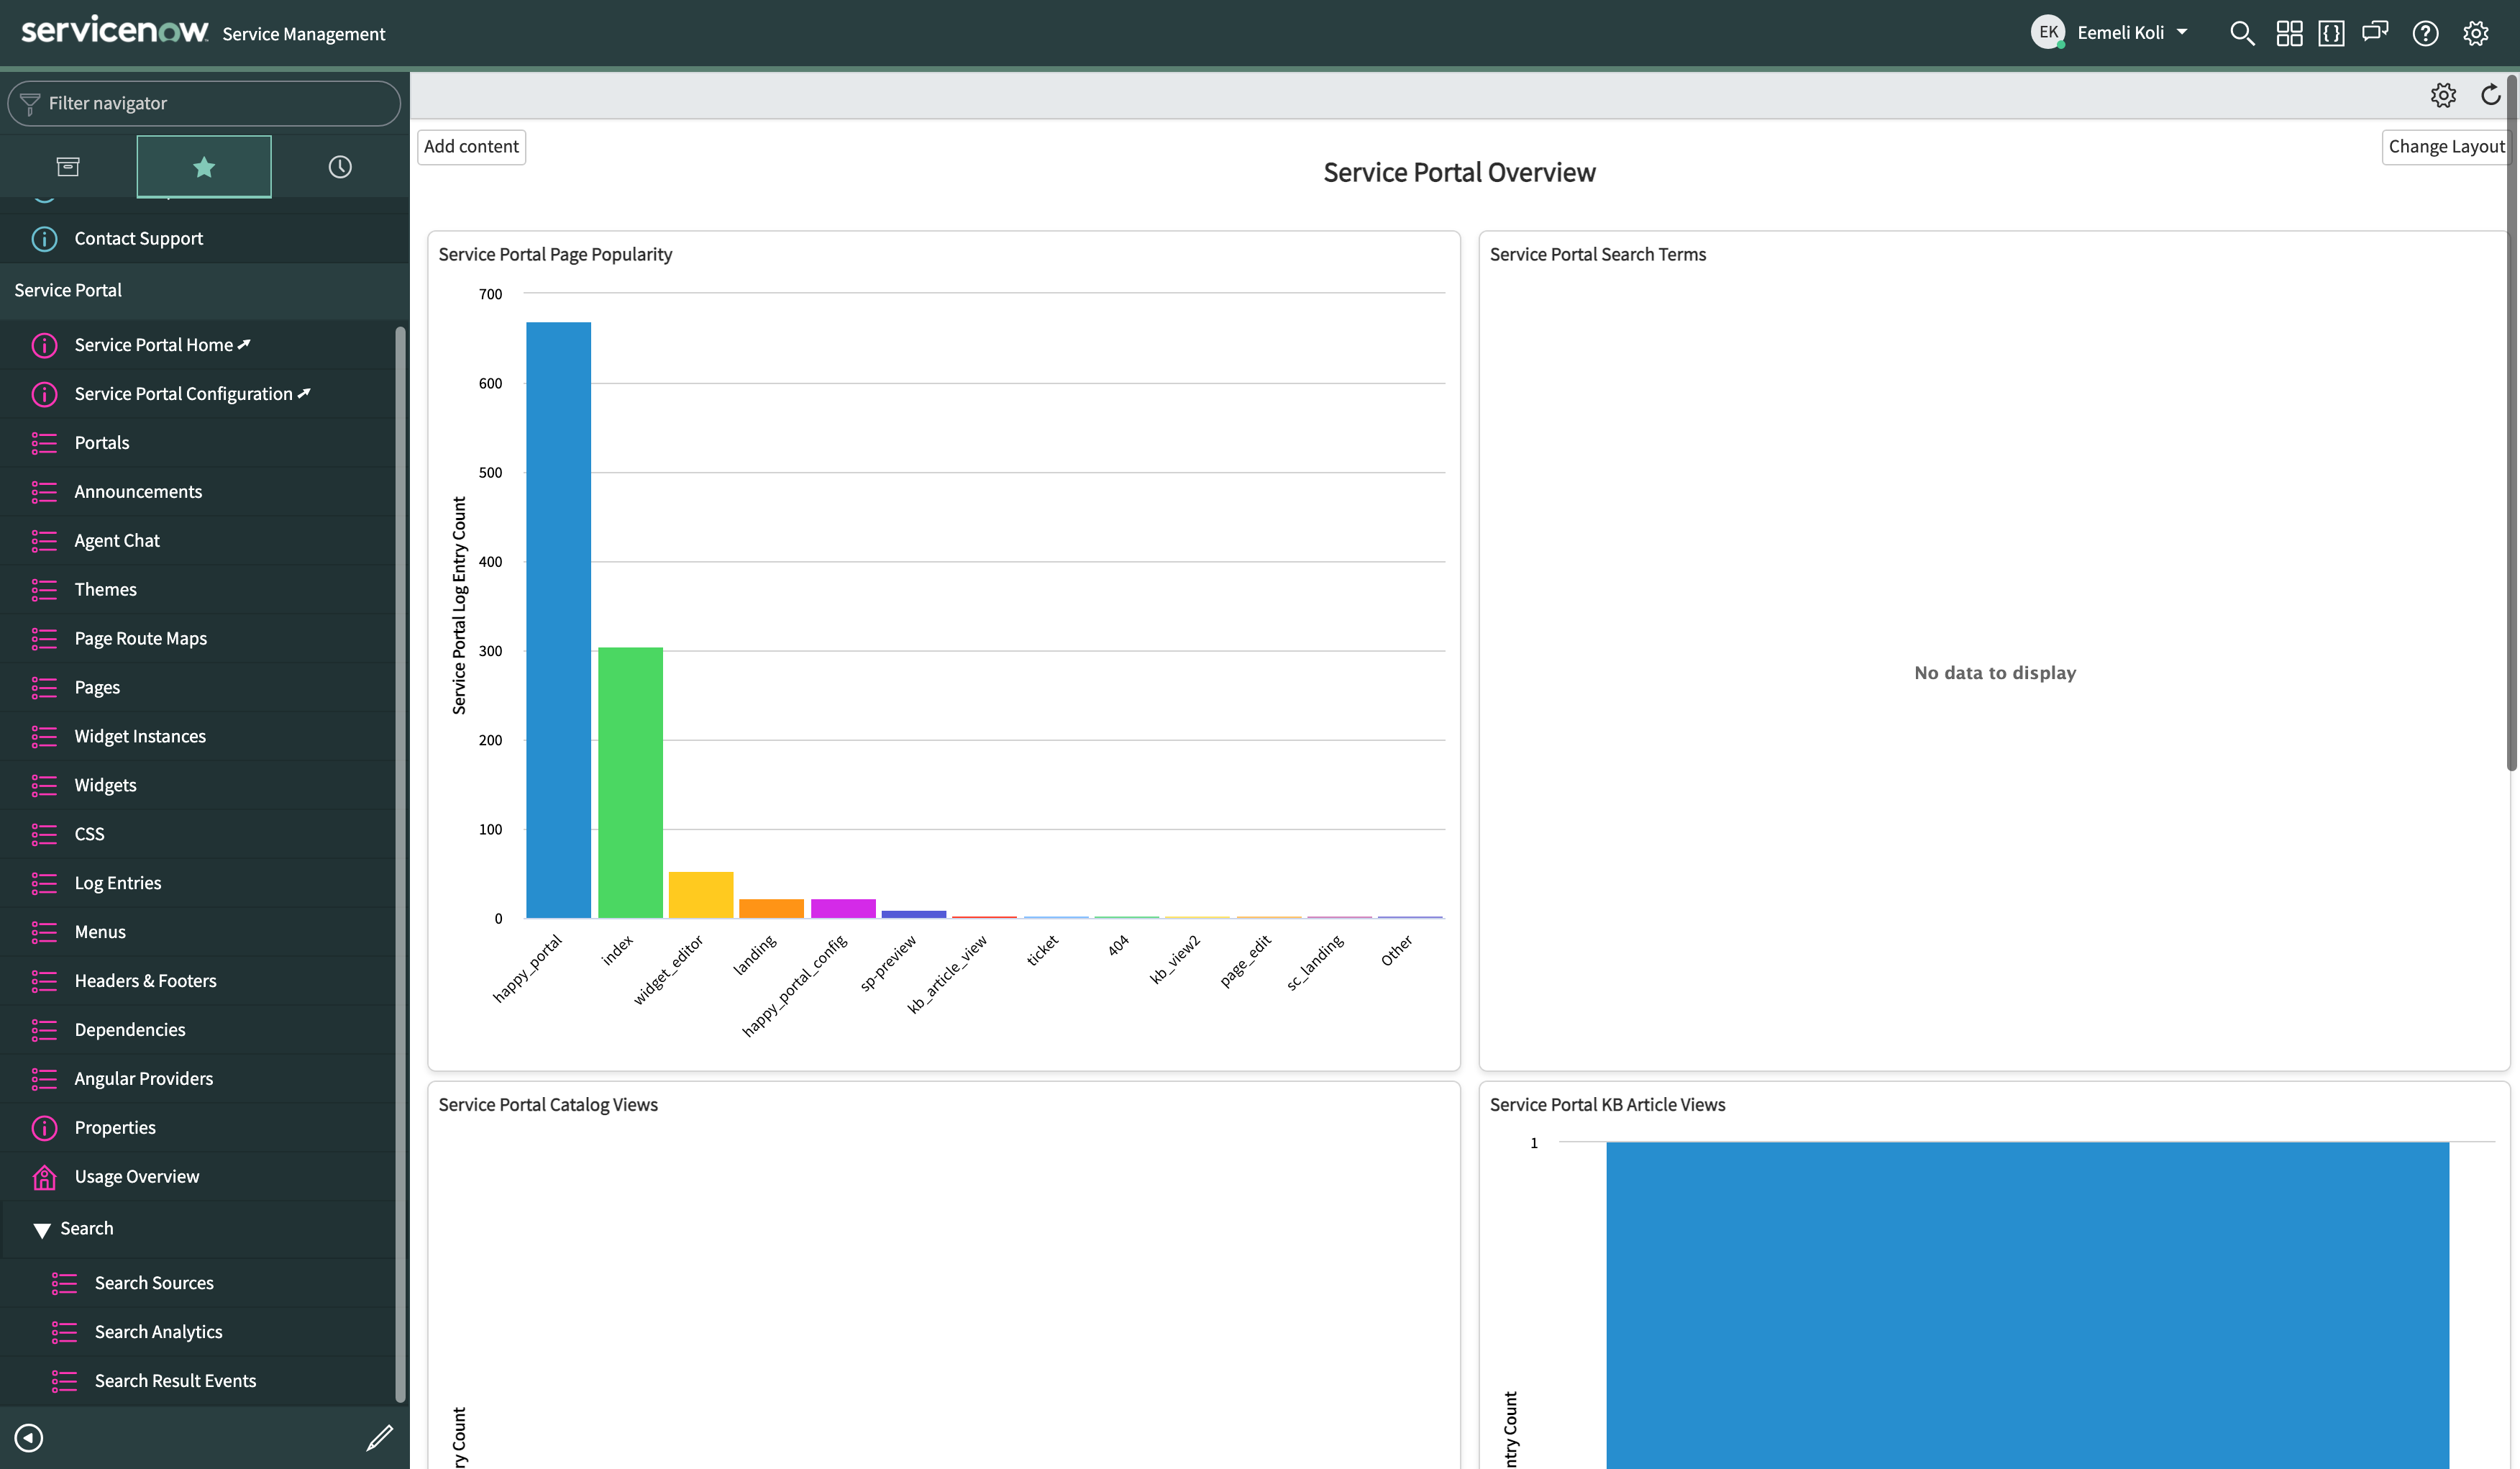Open CSS module

click(89, 835)
